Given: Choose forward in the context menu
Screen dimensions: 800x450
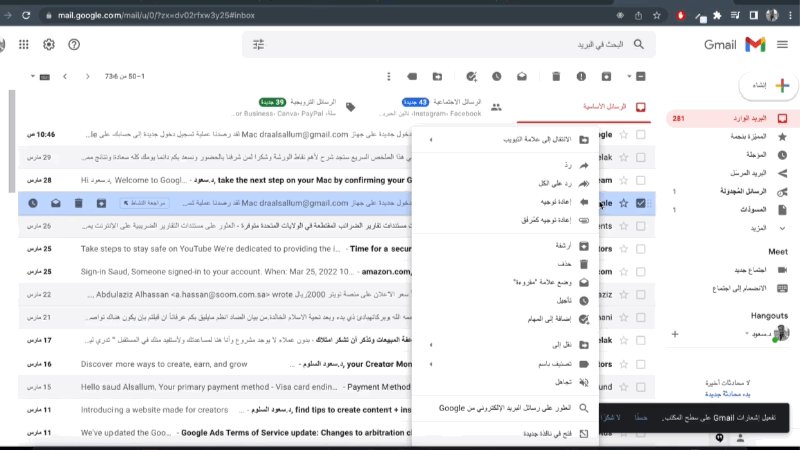Looking at the screenshot, I should pos(505,202).
